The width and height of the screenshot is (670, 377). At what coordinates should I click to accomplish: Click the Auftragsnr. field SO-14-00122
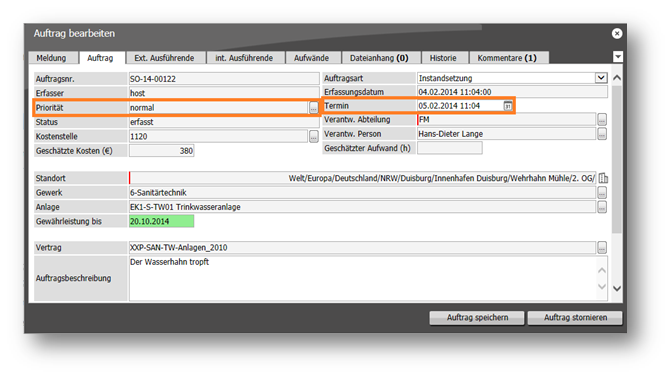pos(224,79)
